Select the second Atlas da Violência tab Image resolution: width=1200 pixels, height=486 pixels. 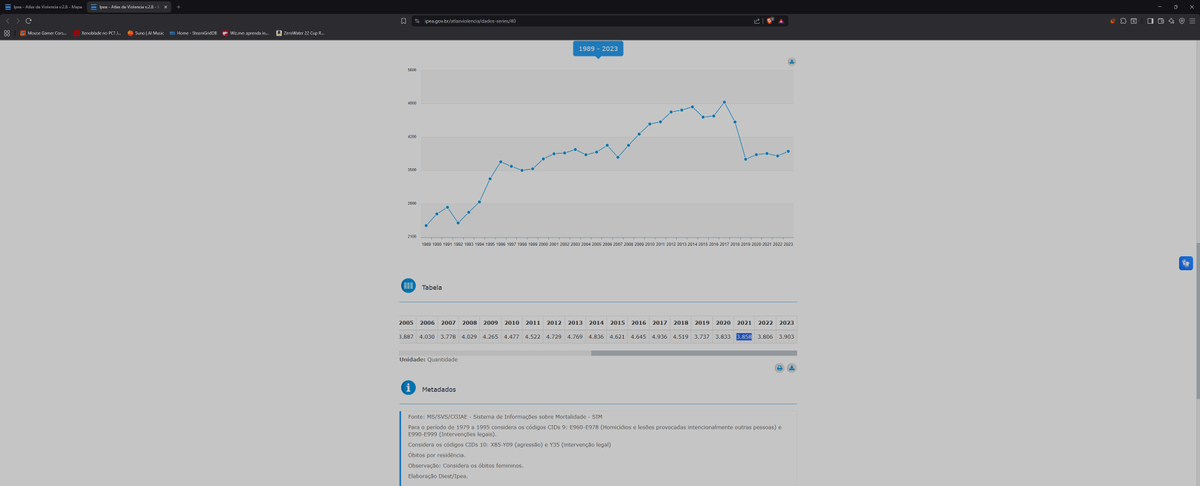pos(129,7)
